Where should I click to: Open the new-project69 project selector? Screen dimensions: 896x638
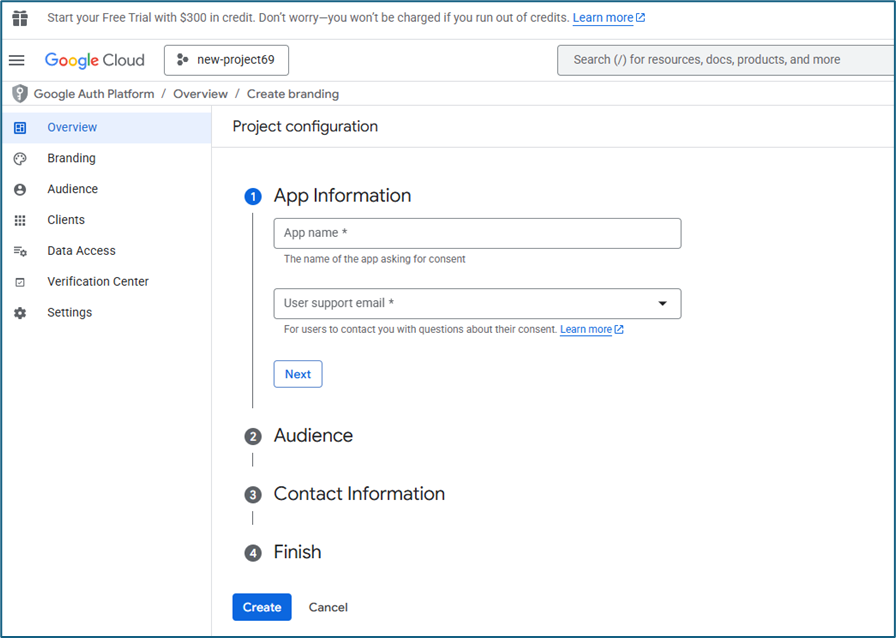click(226, 60)
